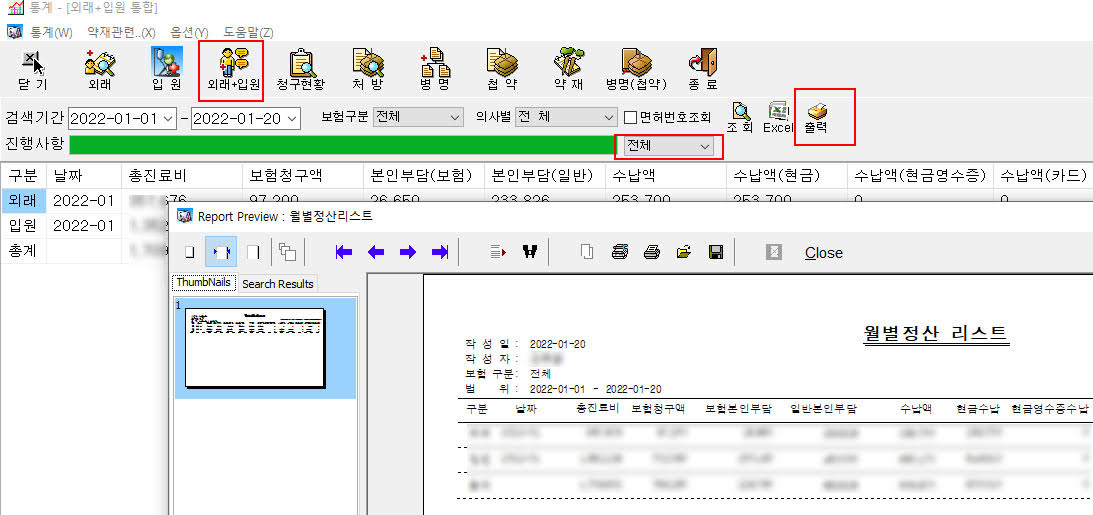Select the 약재 toolbar icon

[568, 68]
